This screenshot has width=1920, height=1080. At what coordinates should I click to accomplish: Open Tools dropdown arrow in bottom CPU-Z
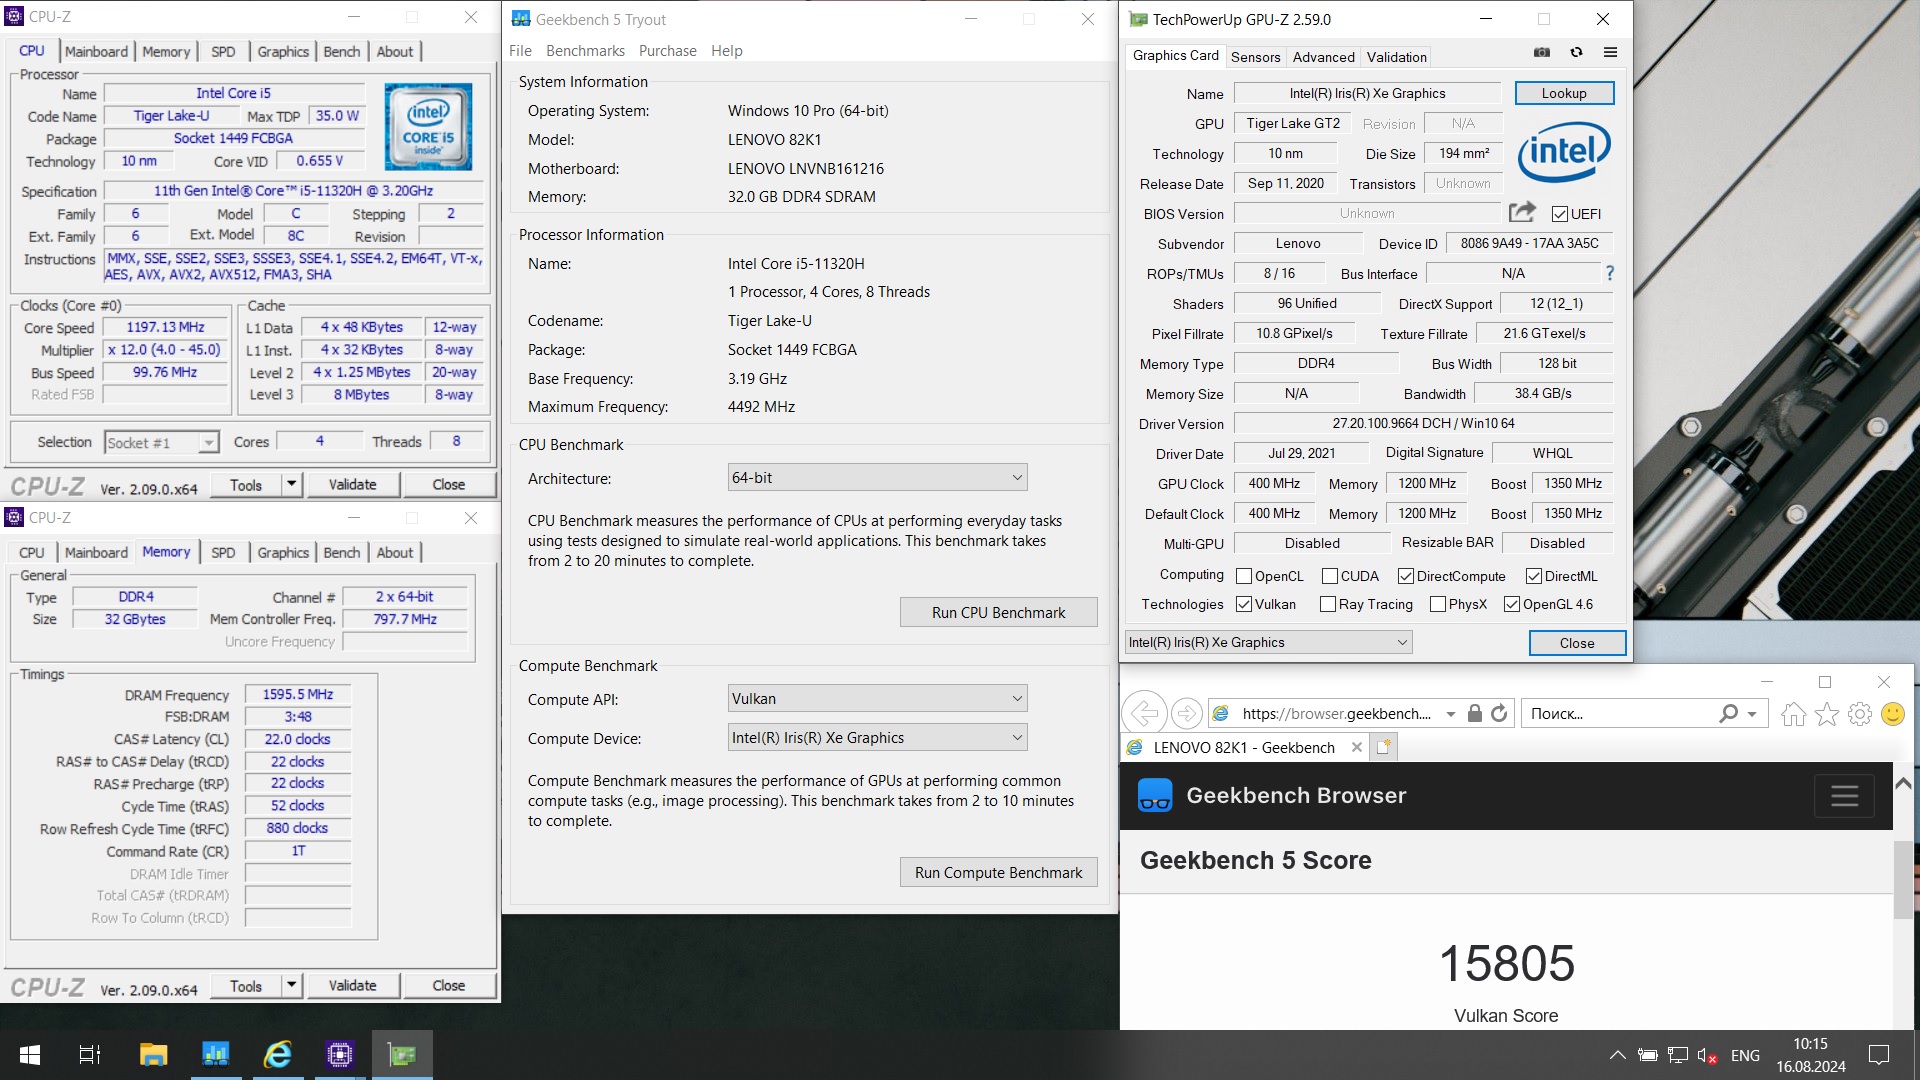tap(291, 985)
